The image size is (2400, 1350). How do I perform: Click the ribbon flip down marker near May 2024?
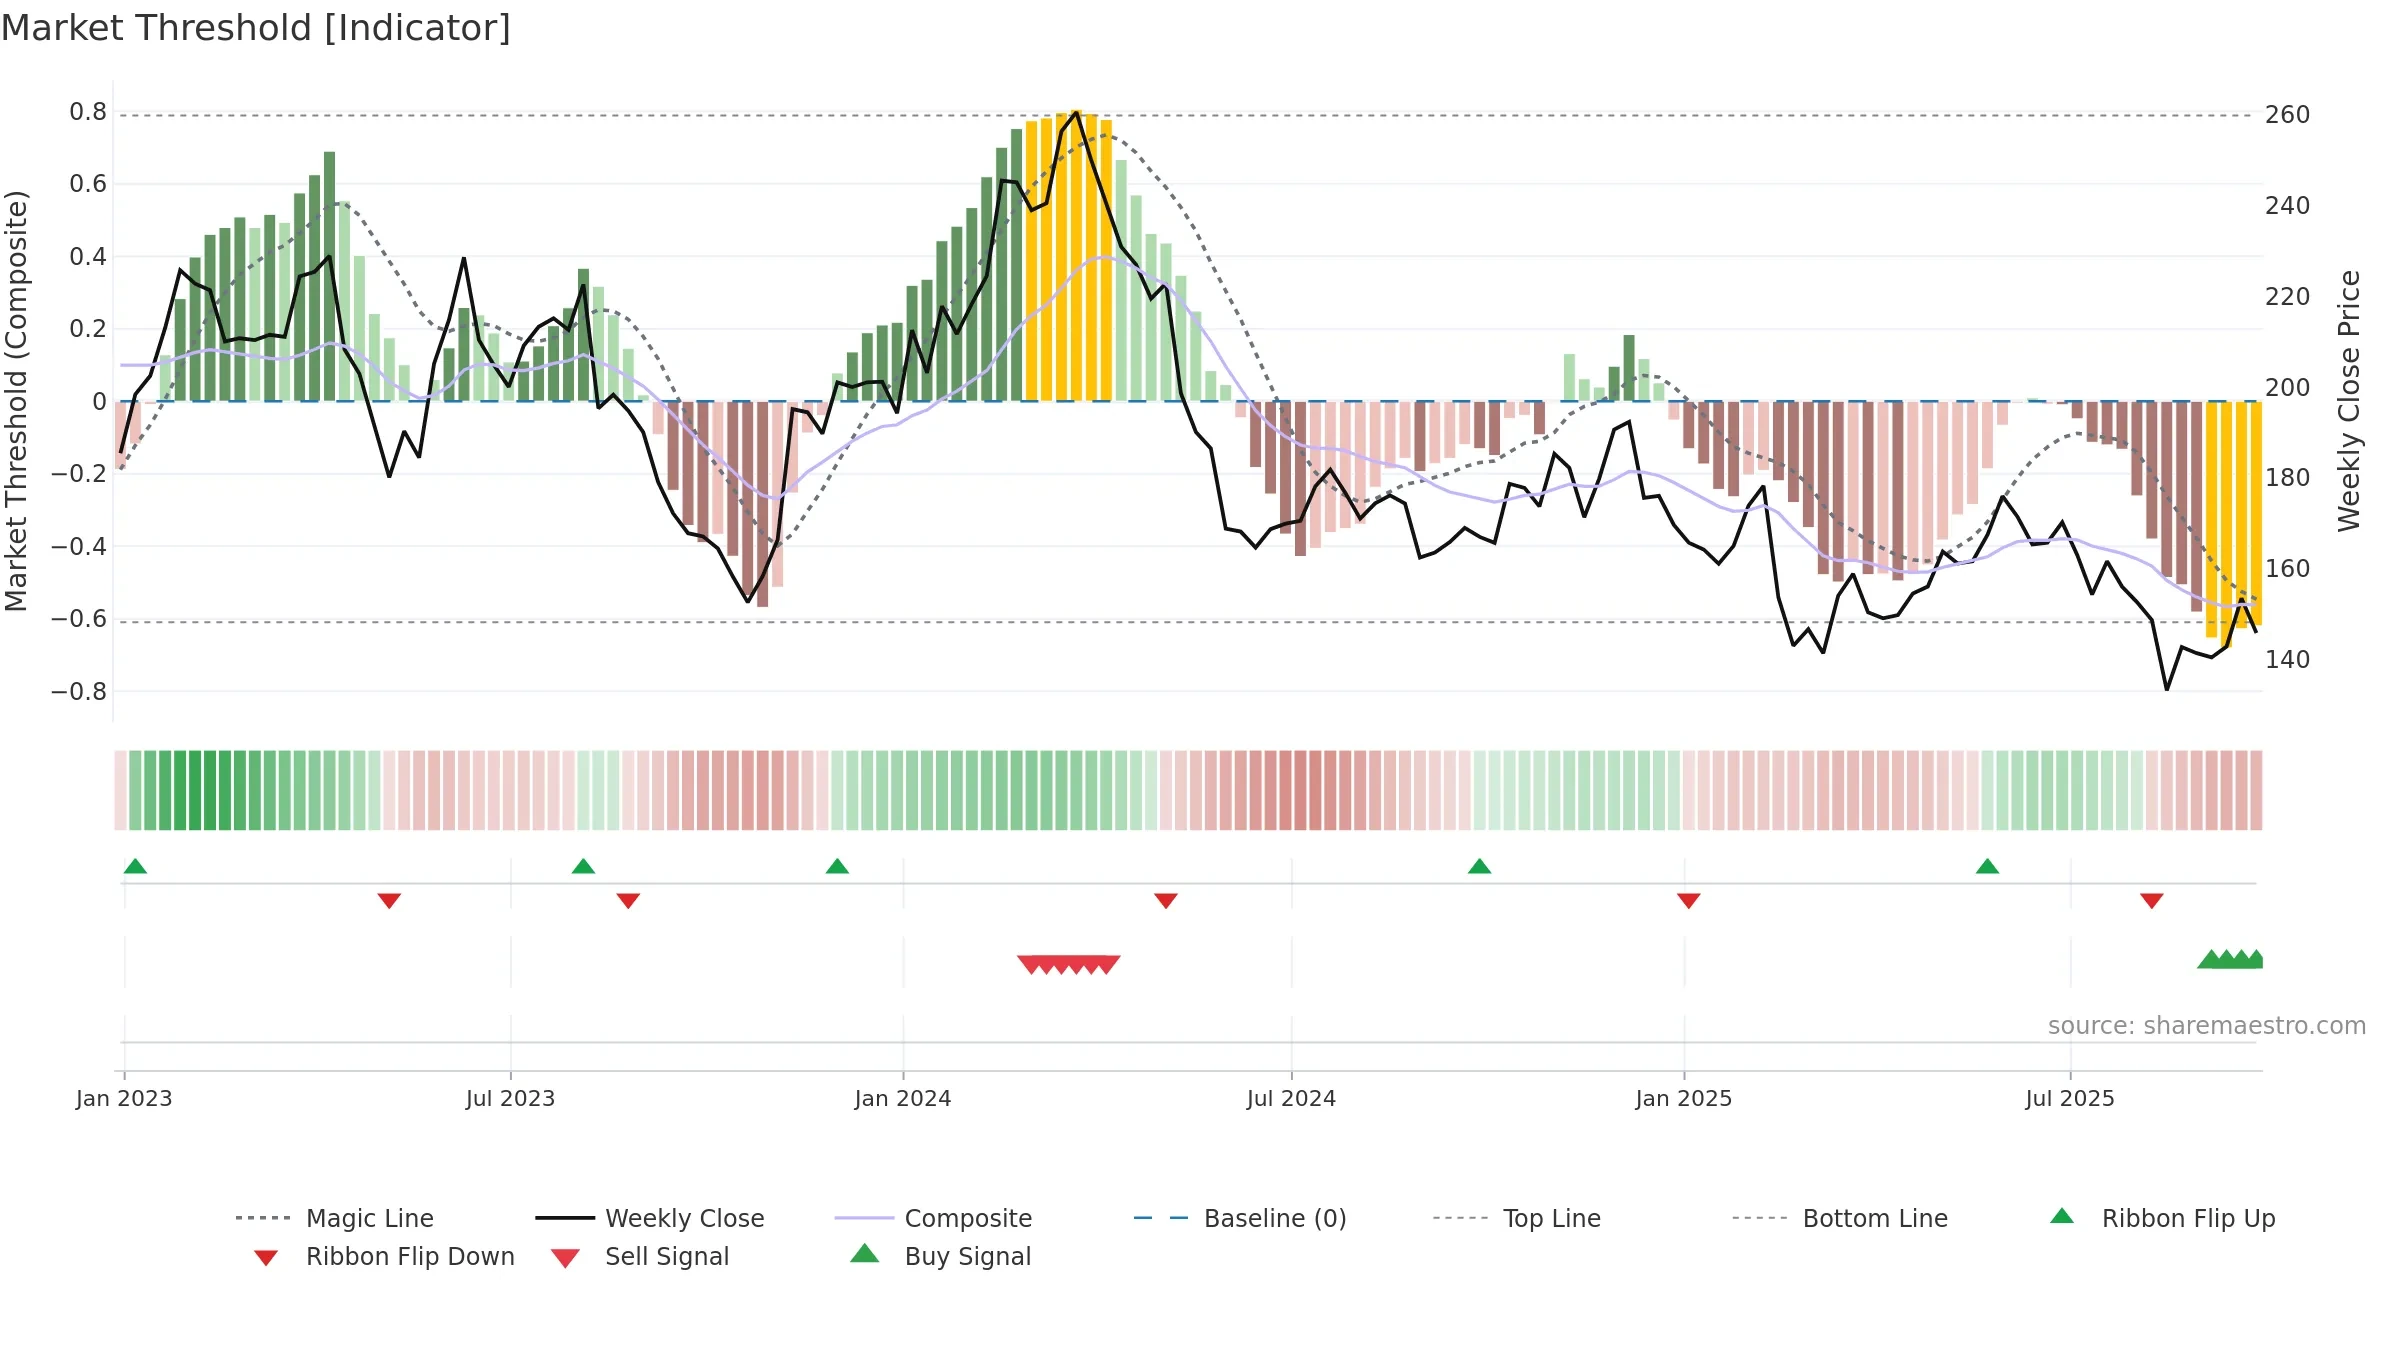tap(1166, 901)
